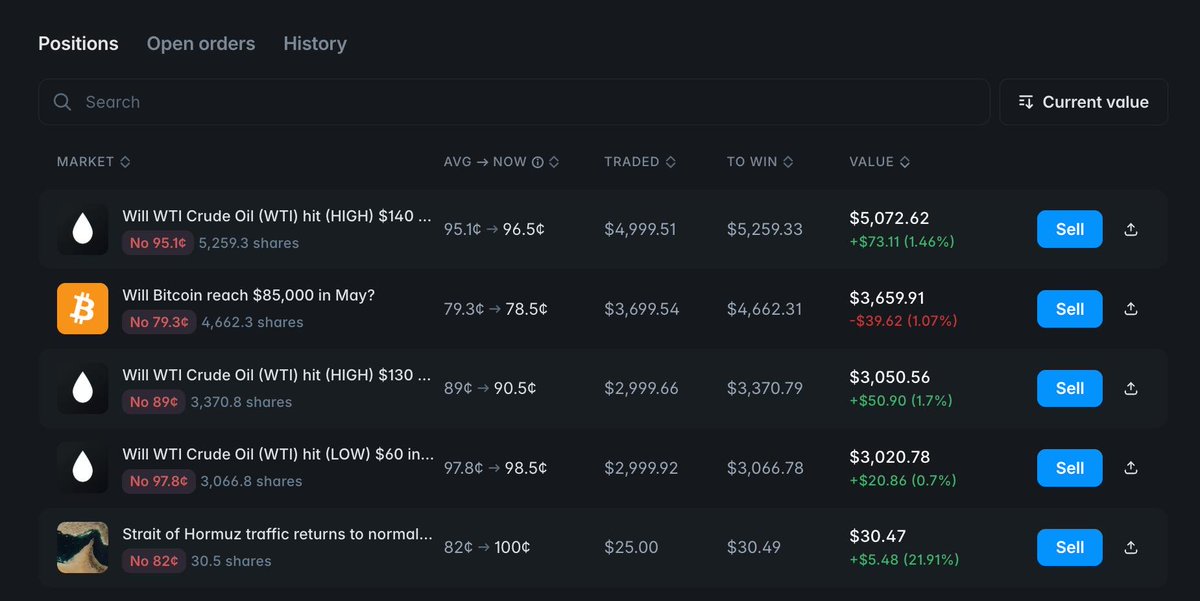Screen dimensions: 1200x601
Task: Click share icon for Strait of Hormuz position
Action: (x=1131, y=547)
